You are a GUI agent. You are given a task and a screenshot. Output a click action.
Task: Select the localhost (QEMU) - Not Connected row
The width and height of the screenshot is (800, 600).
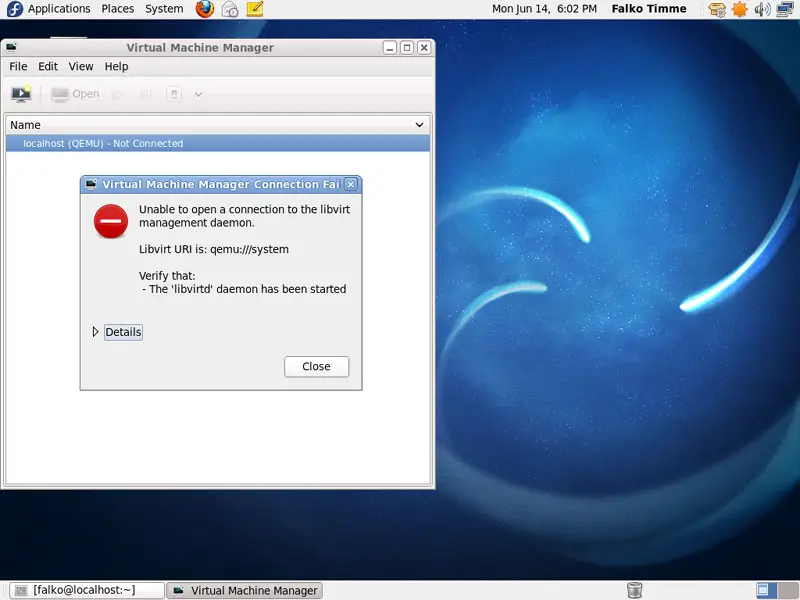click(218, 143)
